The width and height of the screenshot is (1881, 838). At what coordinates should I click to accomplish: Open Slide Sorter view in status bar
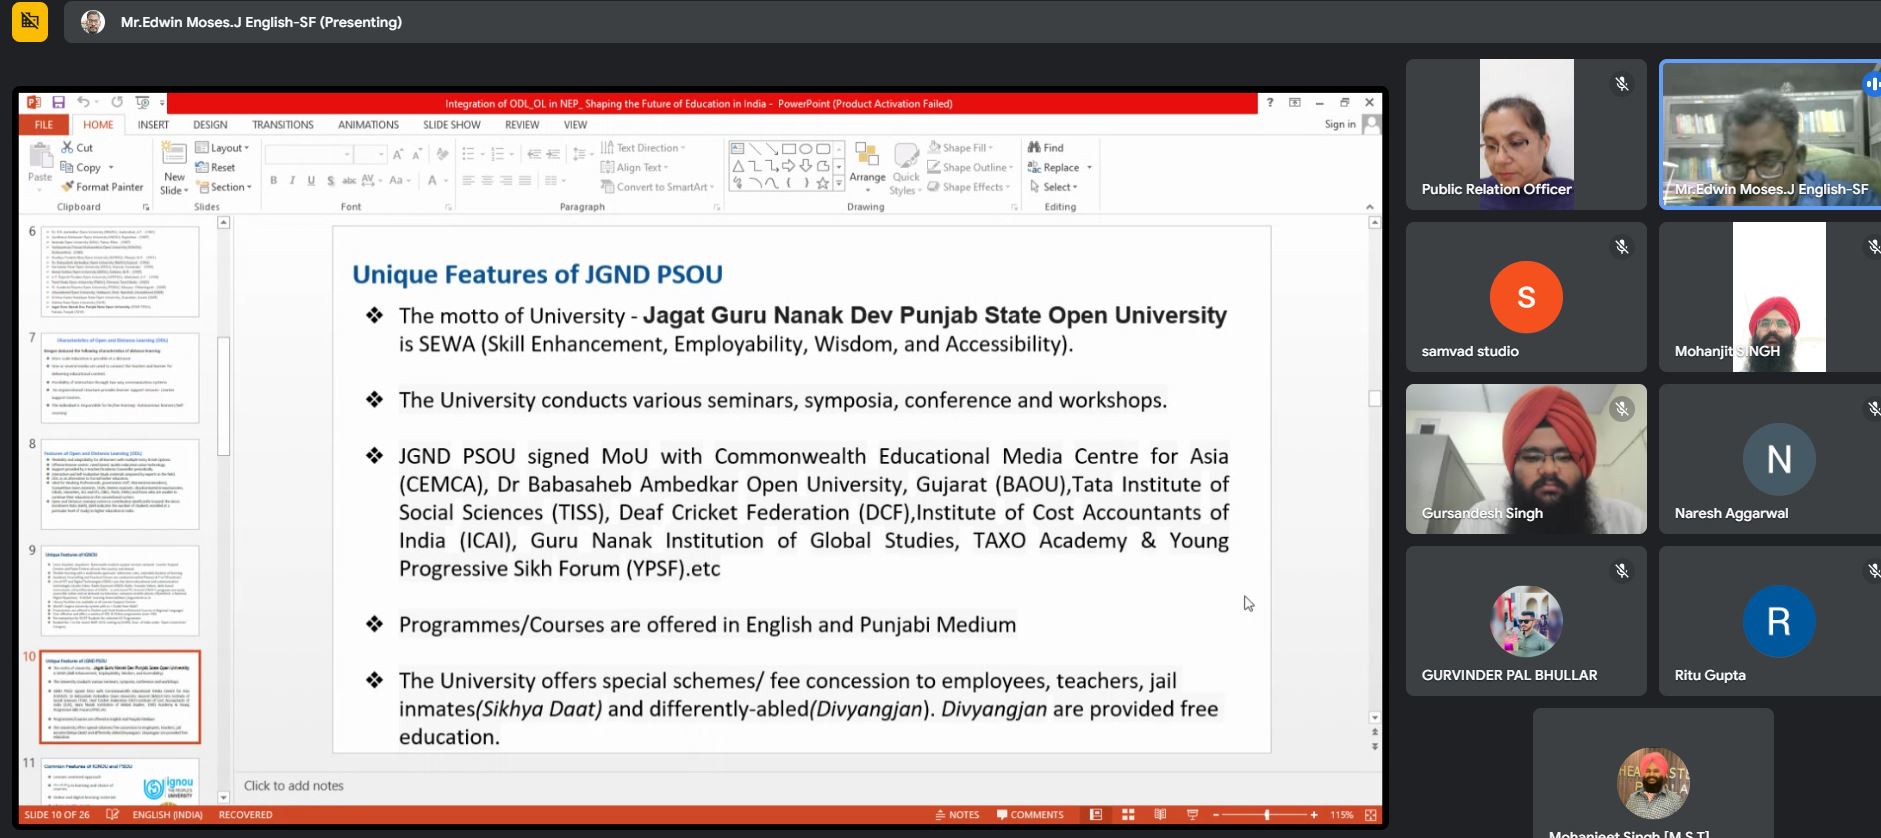click(x=1128, y=815)
